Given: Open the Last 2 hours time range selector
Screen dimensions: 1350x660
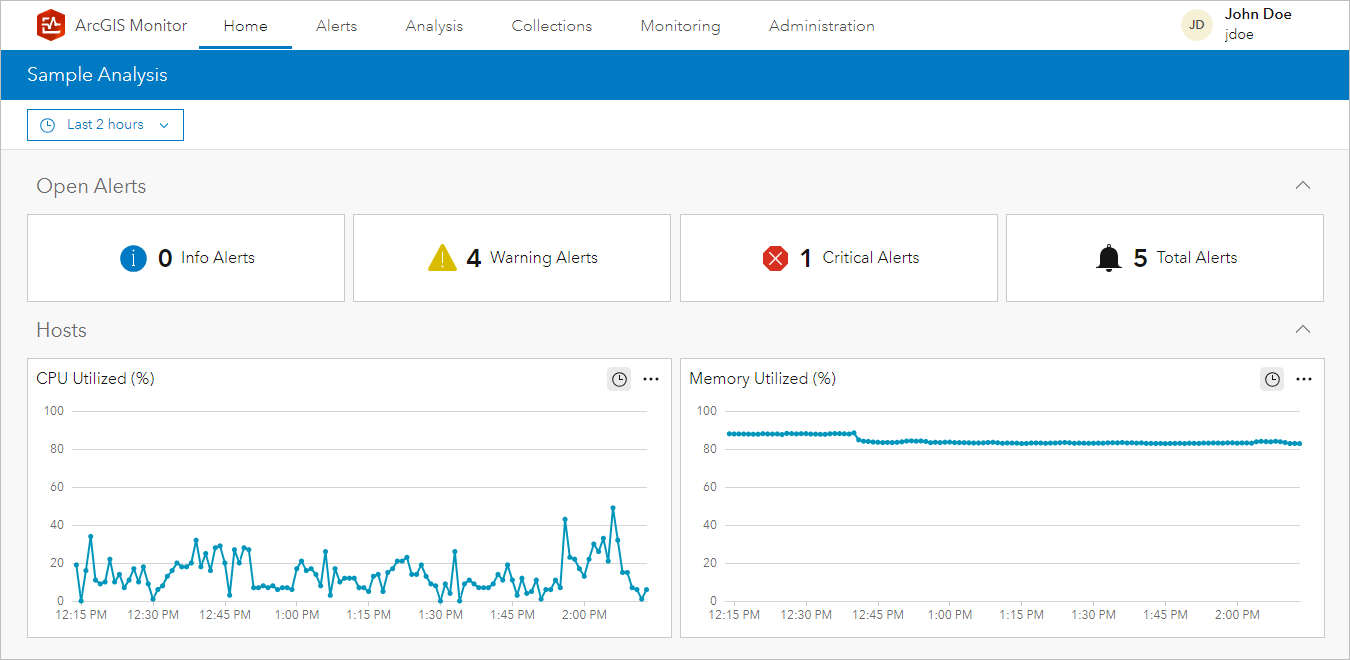Looking at the screenshot, I should pyautogui.click(x=105, y=124).
